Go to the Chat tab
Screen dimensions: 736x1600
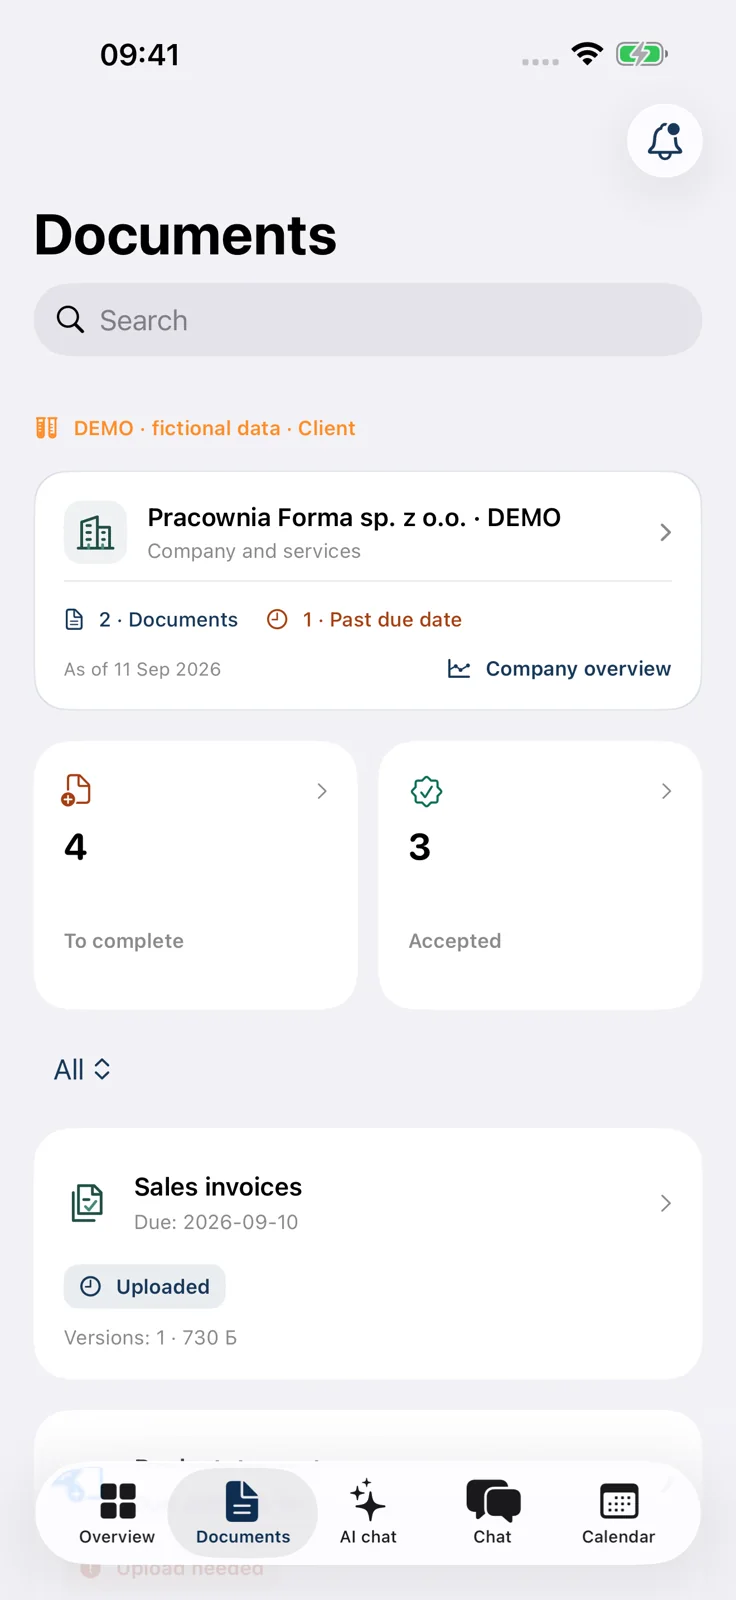click(x=493, y=1512)
